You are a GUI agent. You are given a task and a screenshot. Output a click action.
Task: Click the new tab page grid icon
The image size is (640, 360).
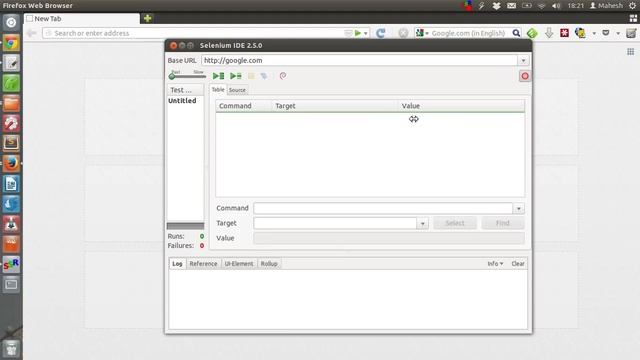631,51
